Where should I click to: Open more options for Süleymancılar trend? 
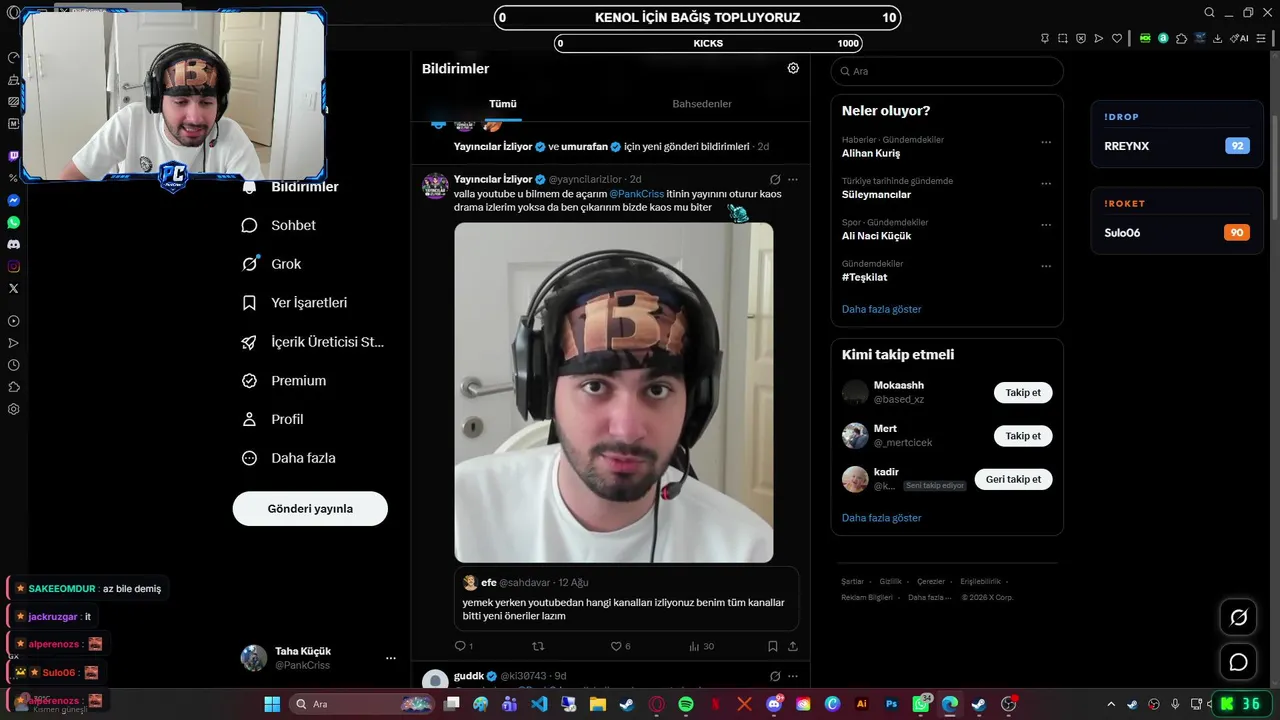click(1046, 184)
